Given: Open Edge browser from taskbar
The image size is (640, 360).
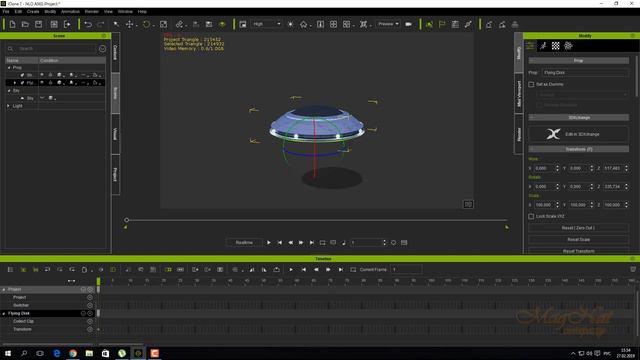Looking at the screenshot, I should coord(57,353).
